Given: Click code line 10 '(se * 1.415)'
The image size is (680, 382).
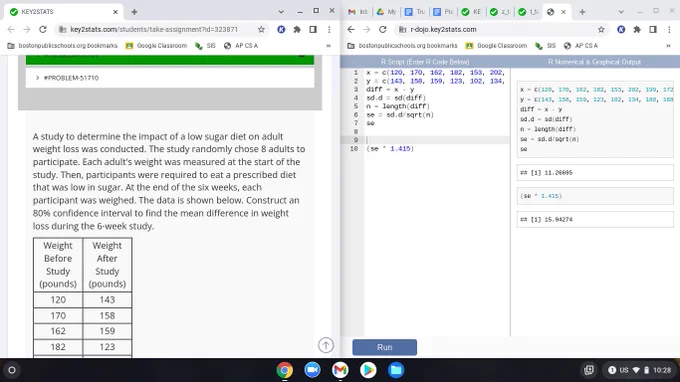Looking at the screenshot, I should click(x=390, y=148).
